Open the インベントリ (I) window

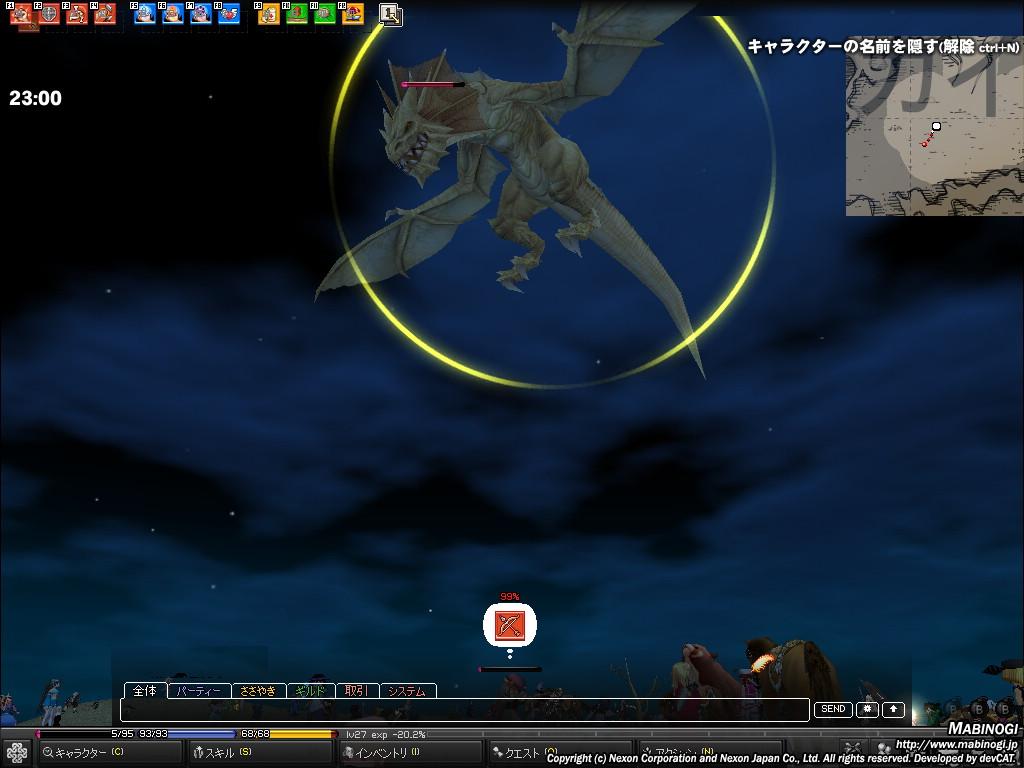pyautogui.click(x=410, y=752)
